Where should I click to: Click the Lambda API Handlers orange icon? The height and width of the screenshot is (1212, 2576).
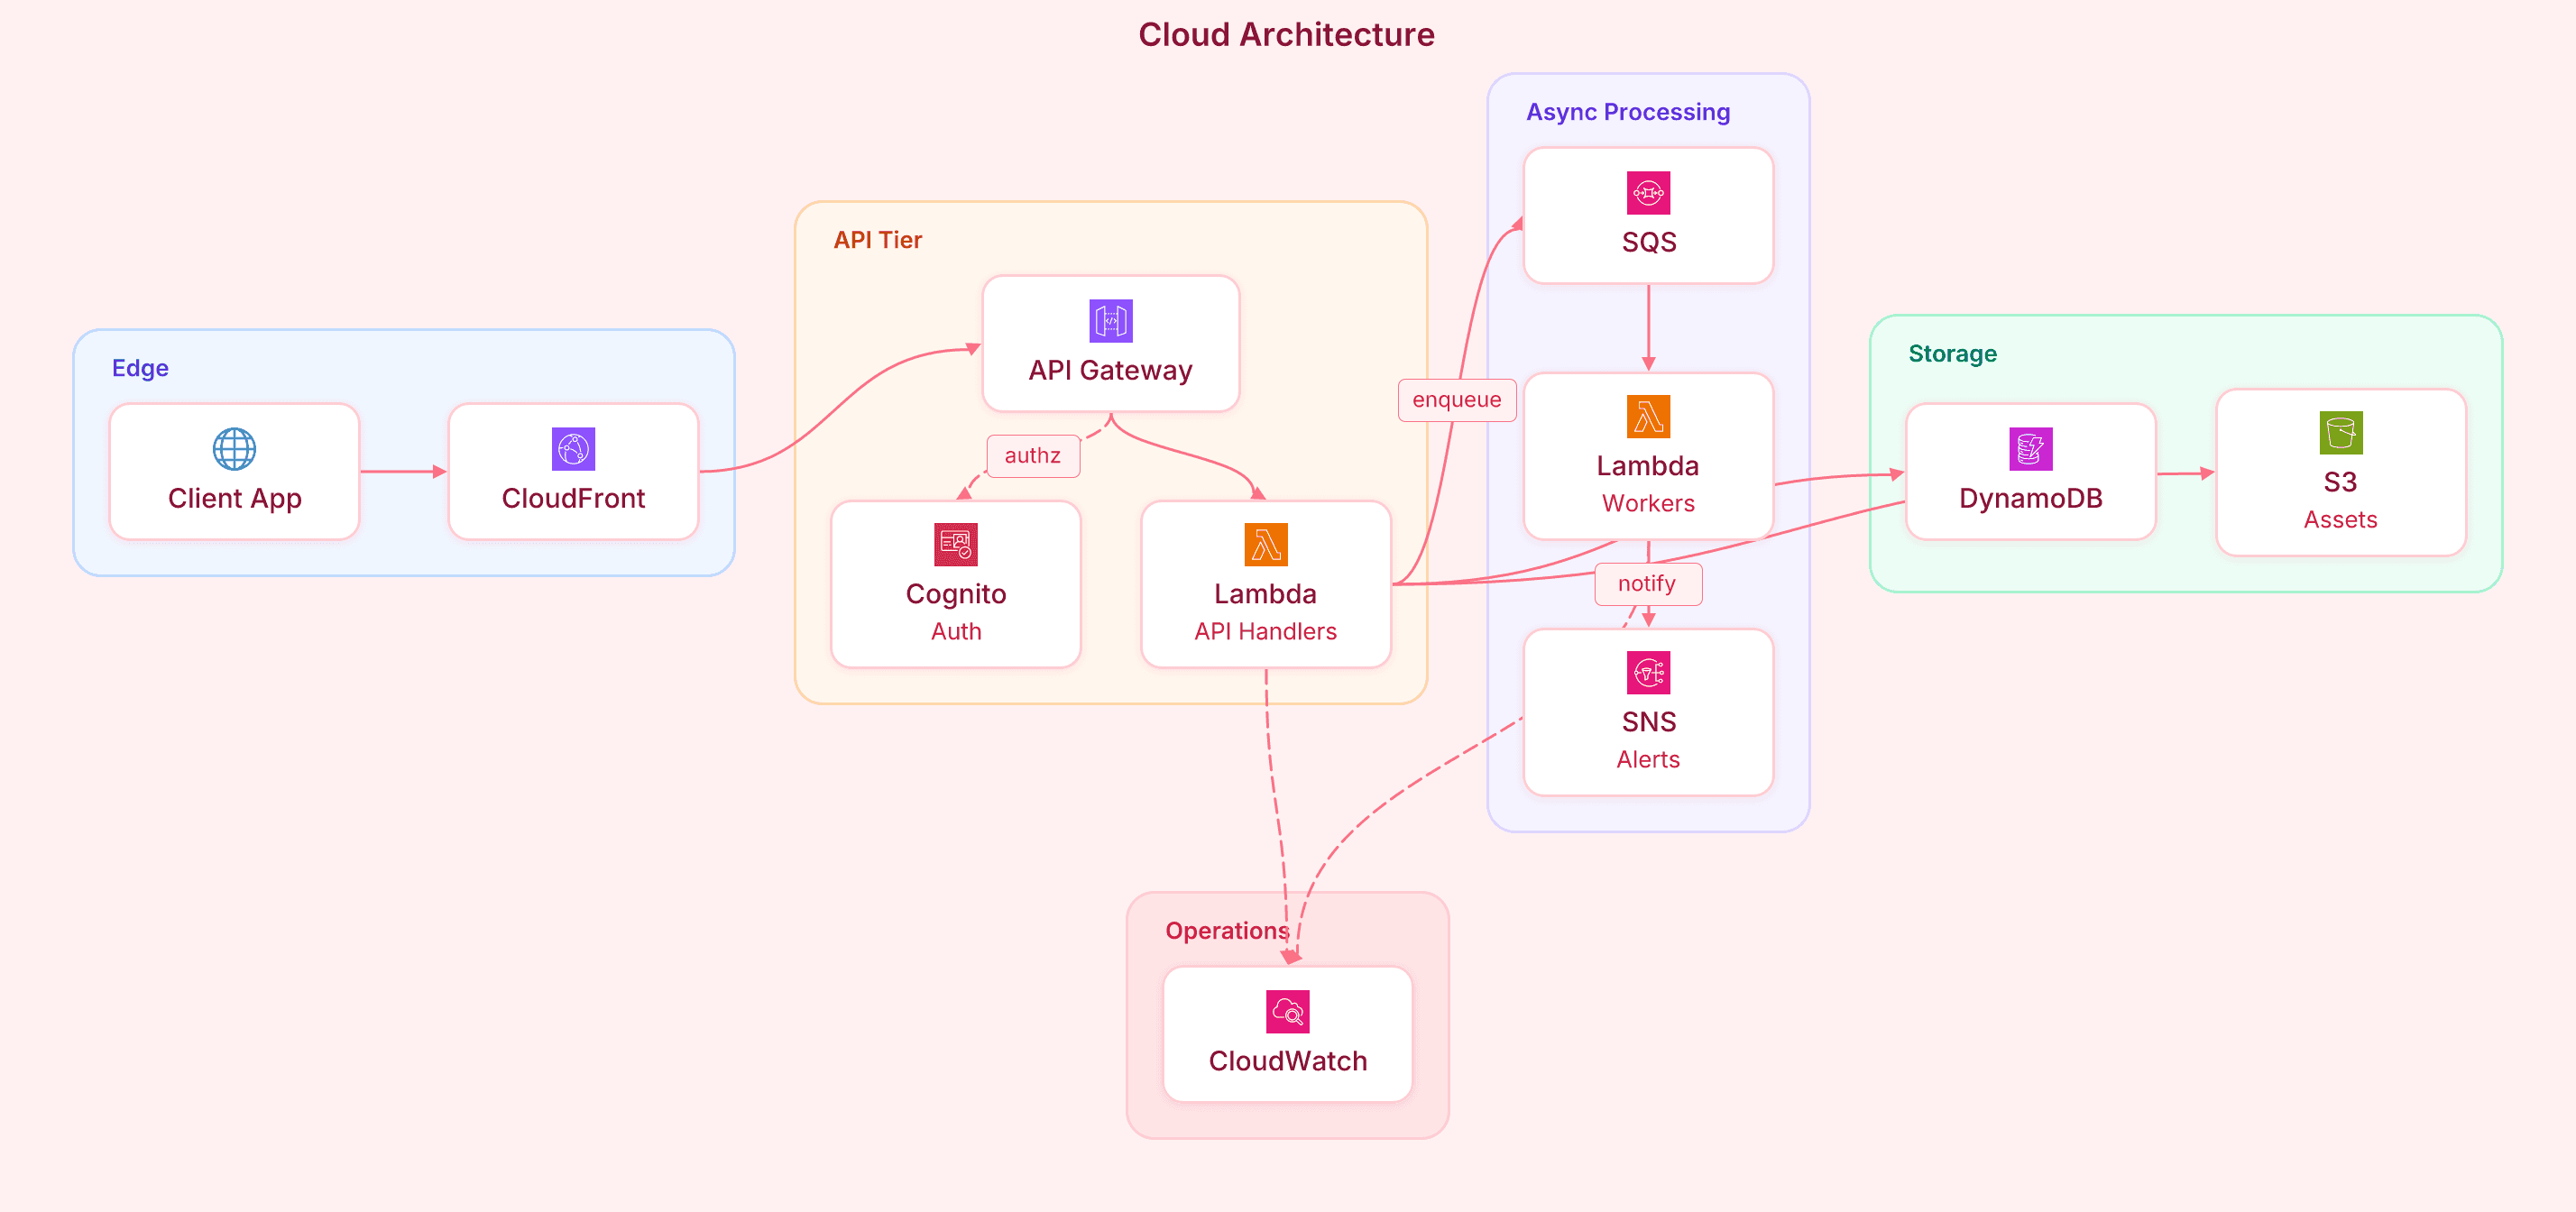click(x=1265, y=545)
